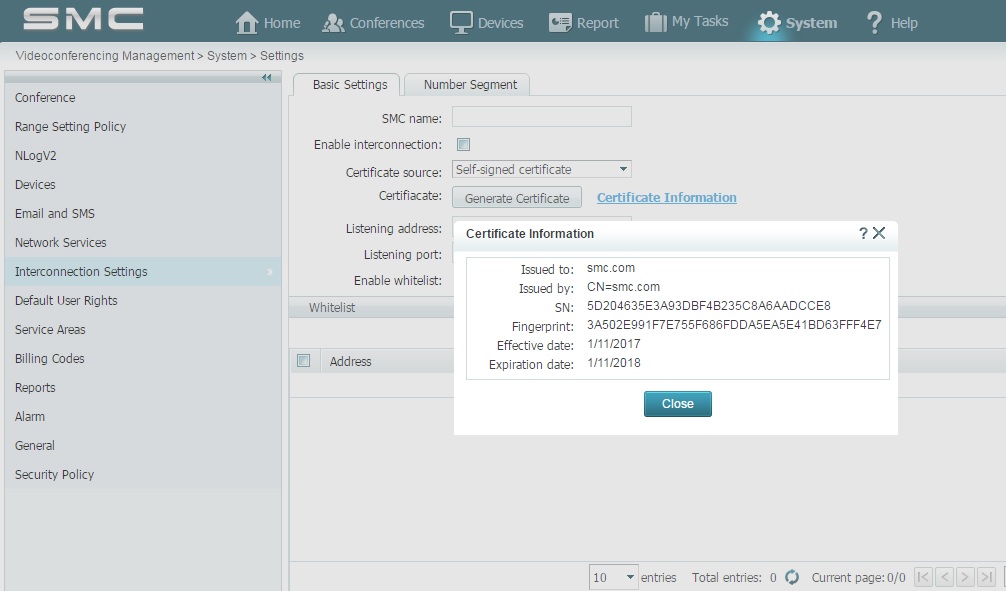Click the Report card icon

[x=560, y=23]
